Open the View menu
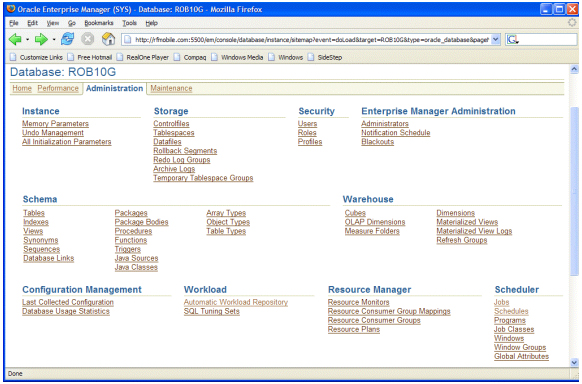582x384 pixels. (53, 23)
